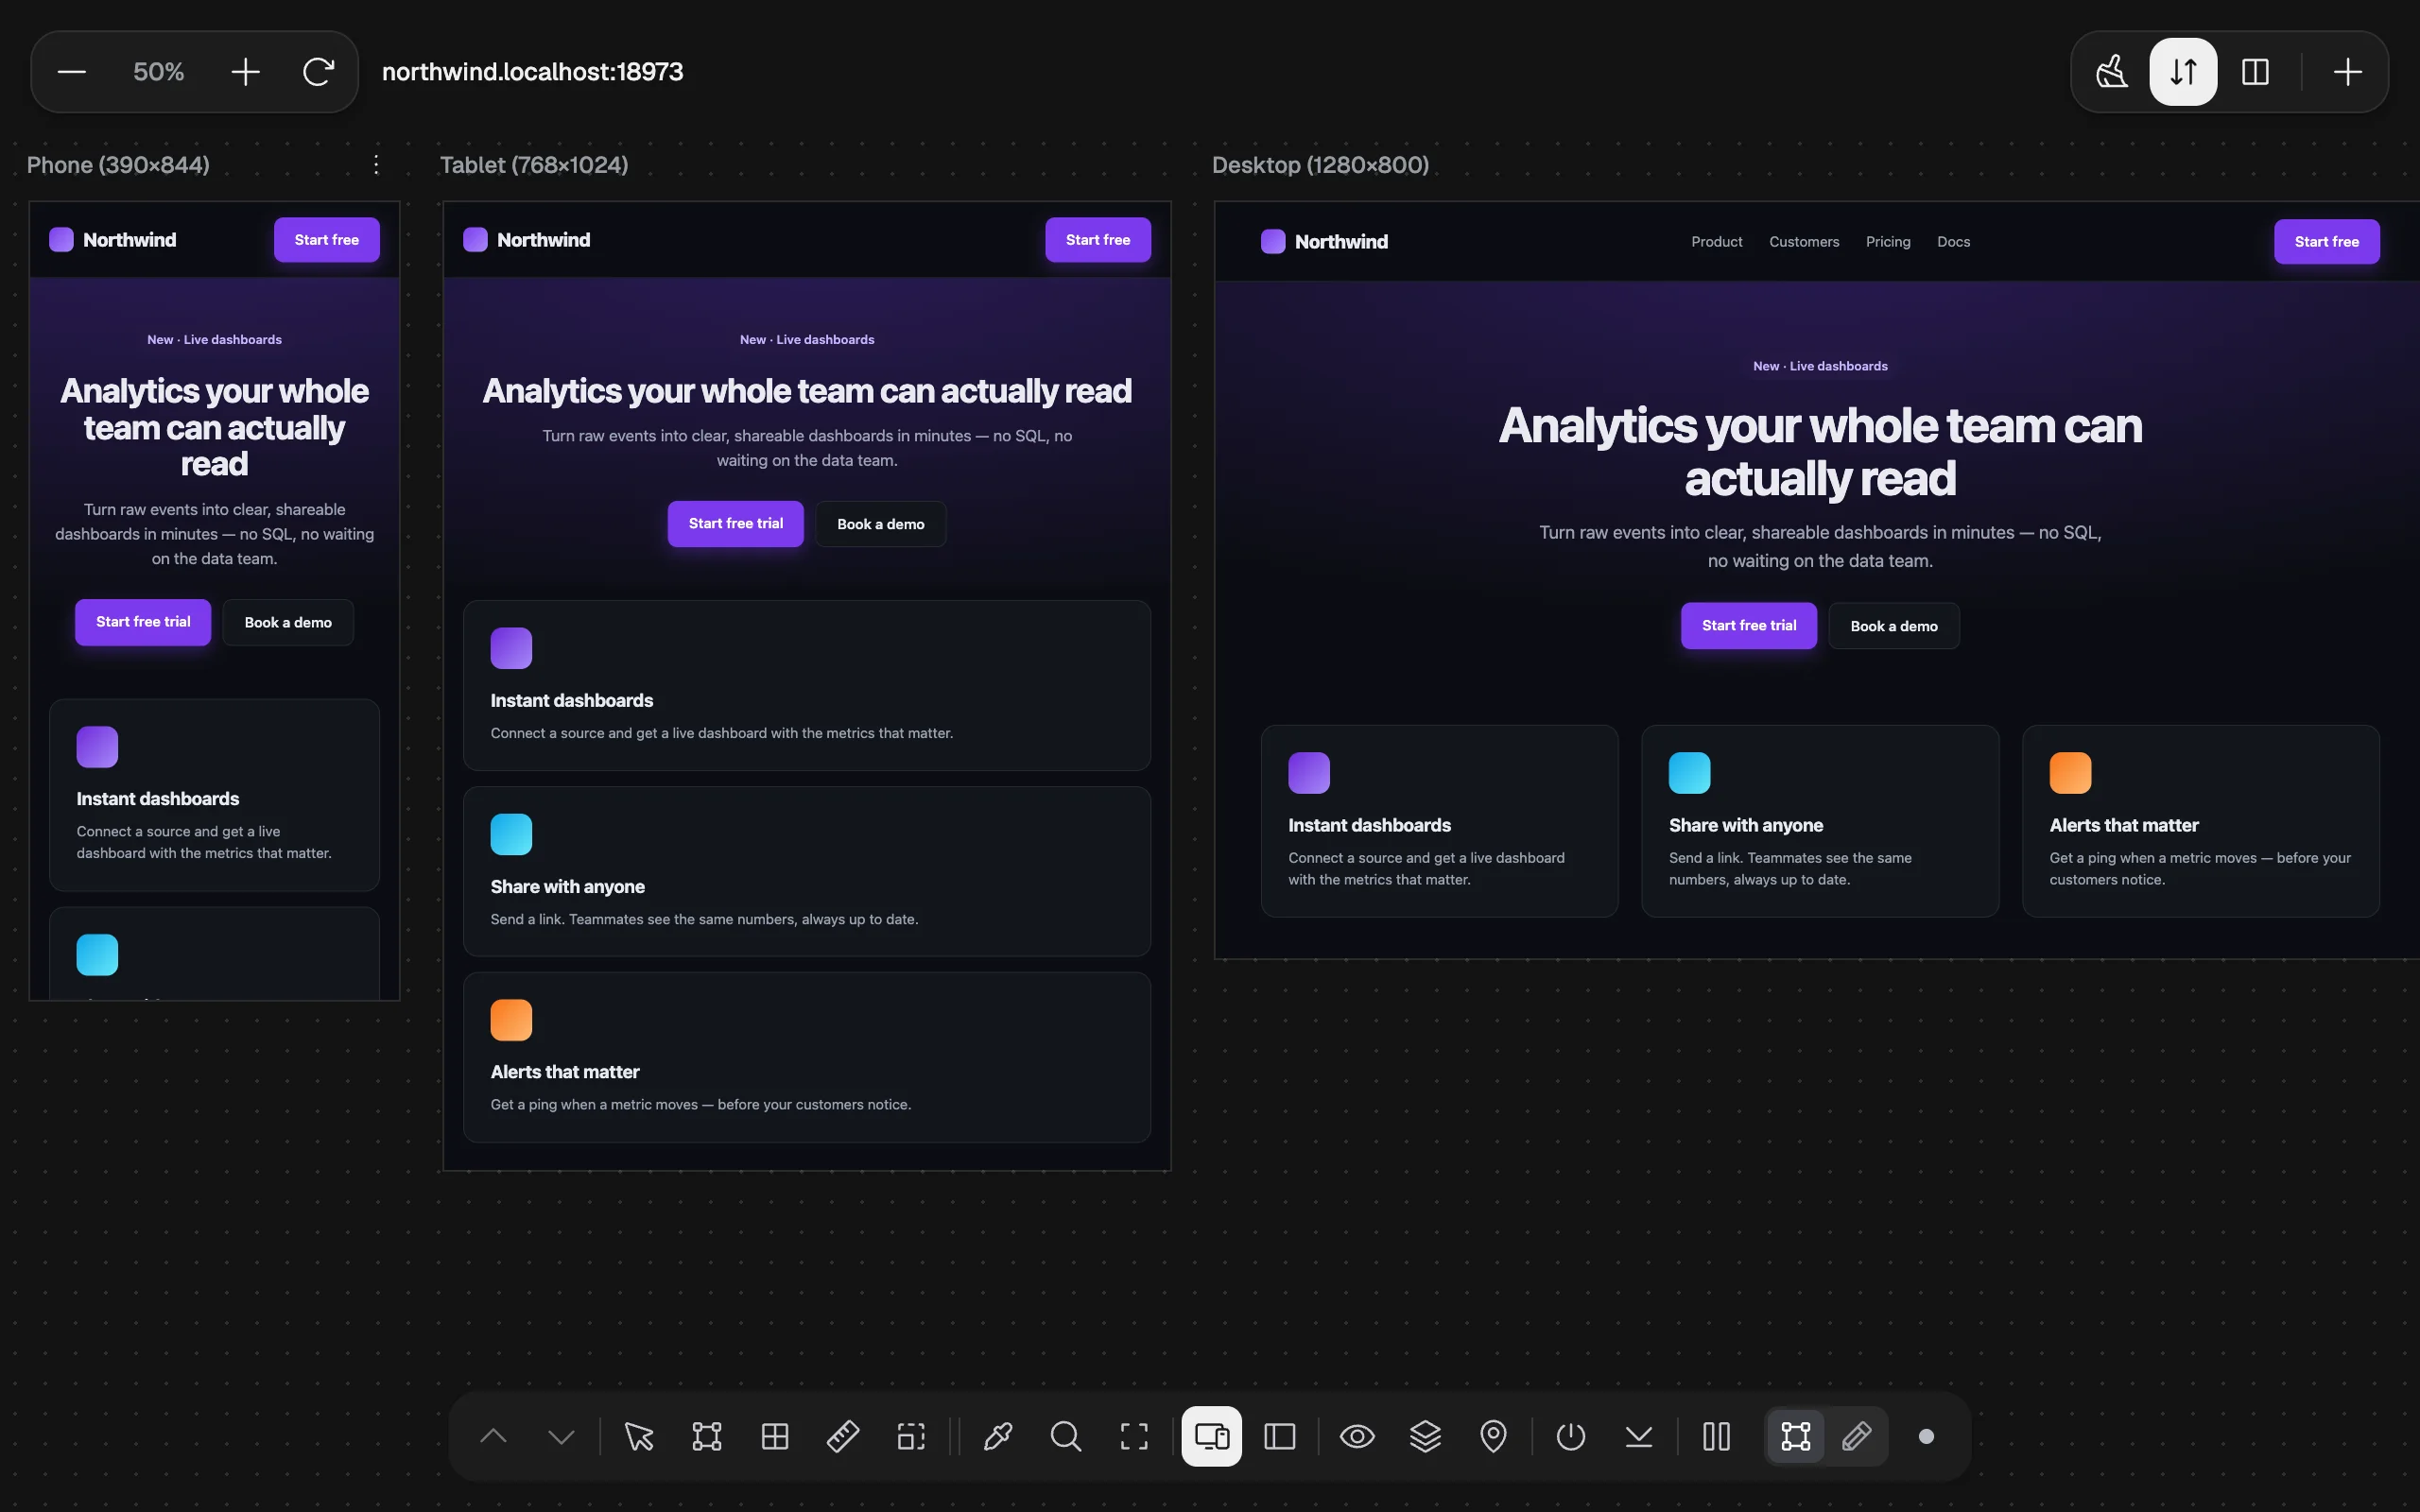Pick a color with the eyedropper tool

pyautogui.click(x=998, y=1437)
